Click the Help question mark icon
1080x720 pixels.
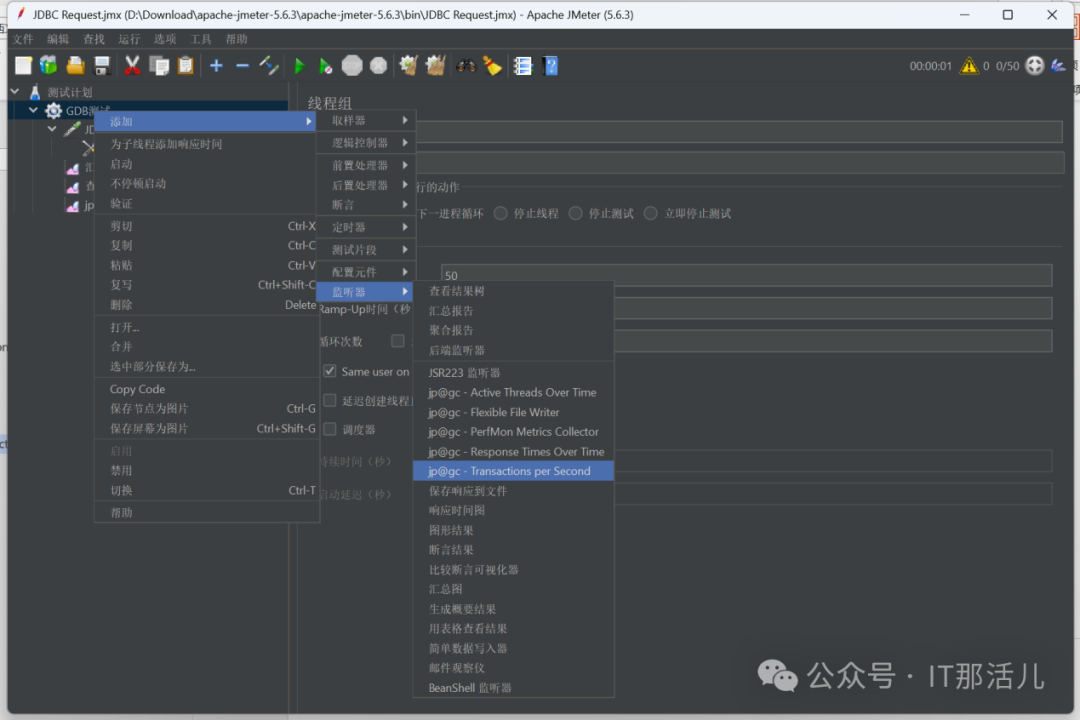(x=550, y=65)
